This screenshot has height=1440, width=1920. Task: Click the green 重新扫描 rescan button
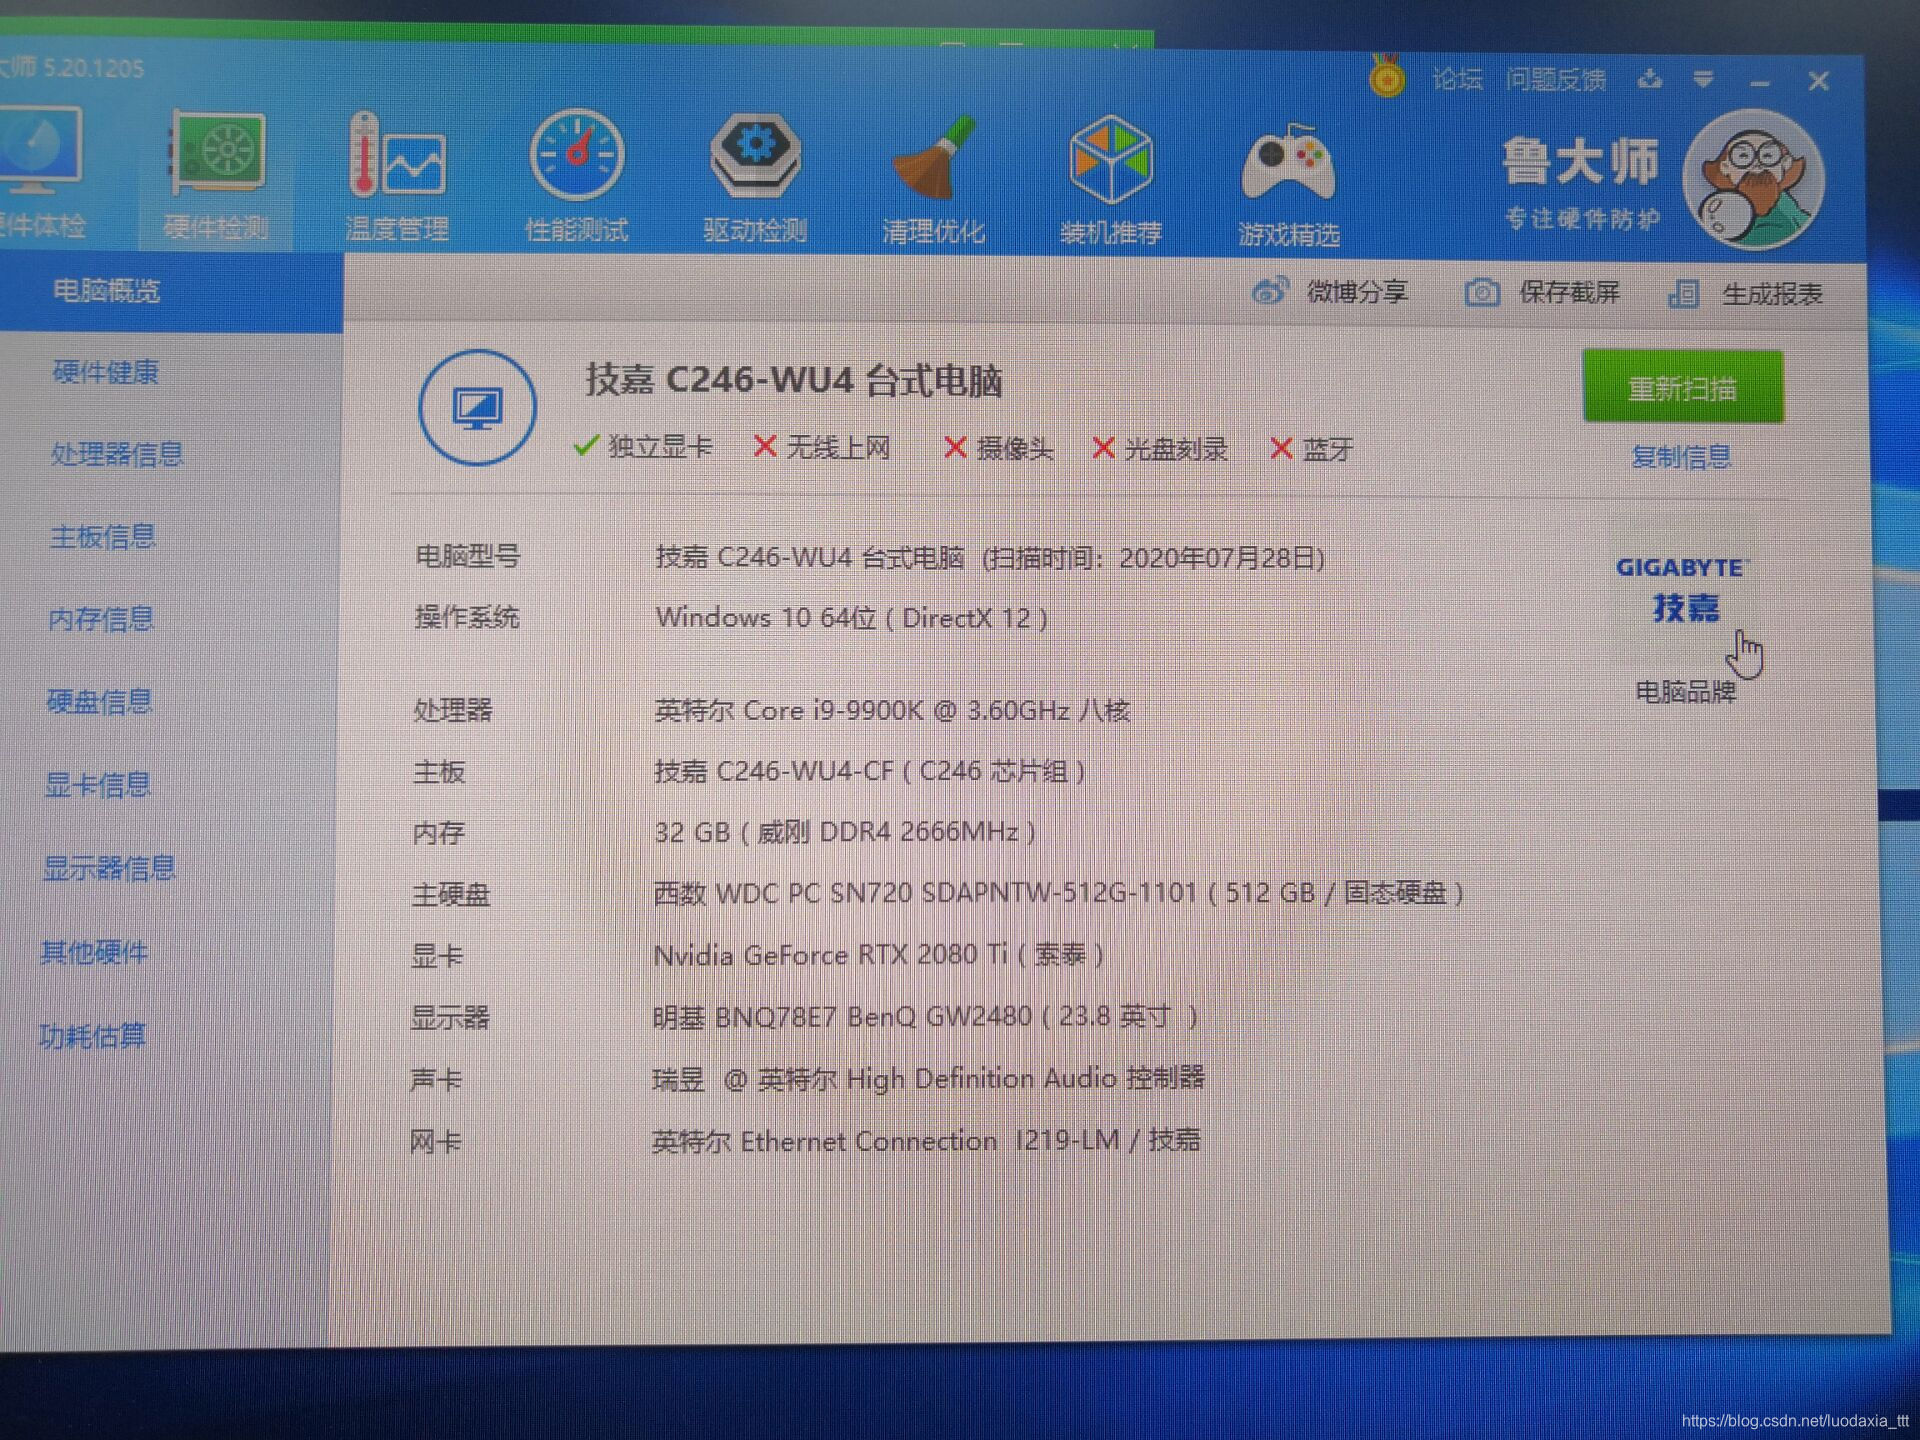(x=1683, y=387)
